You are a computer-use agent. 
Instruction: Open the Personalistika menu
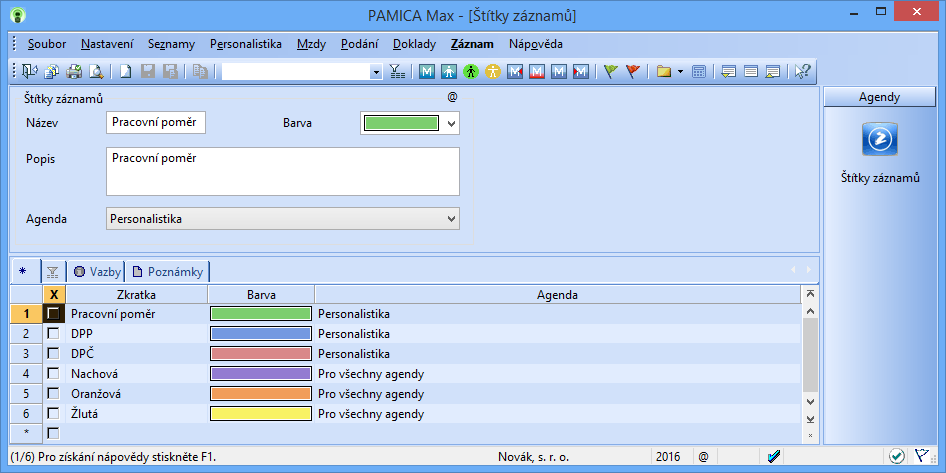tap(246, 44)
